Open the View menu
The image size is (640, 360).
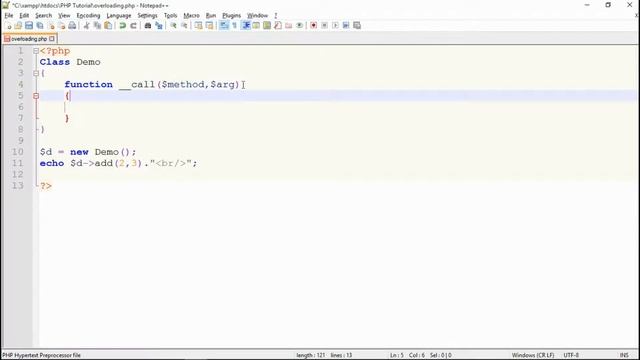coord(64,16)
